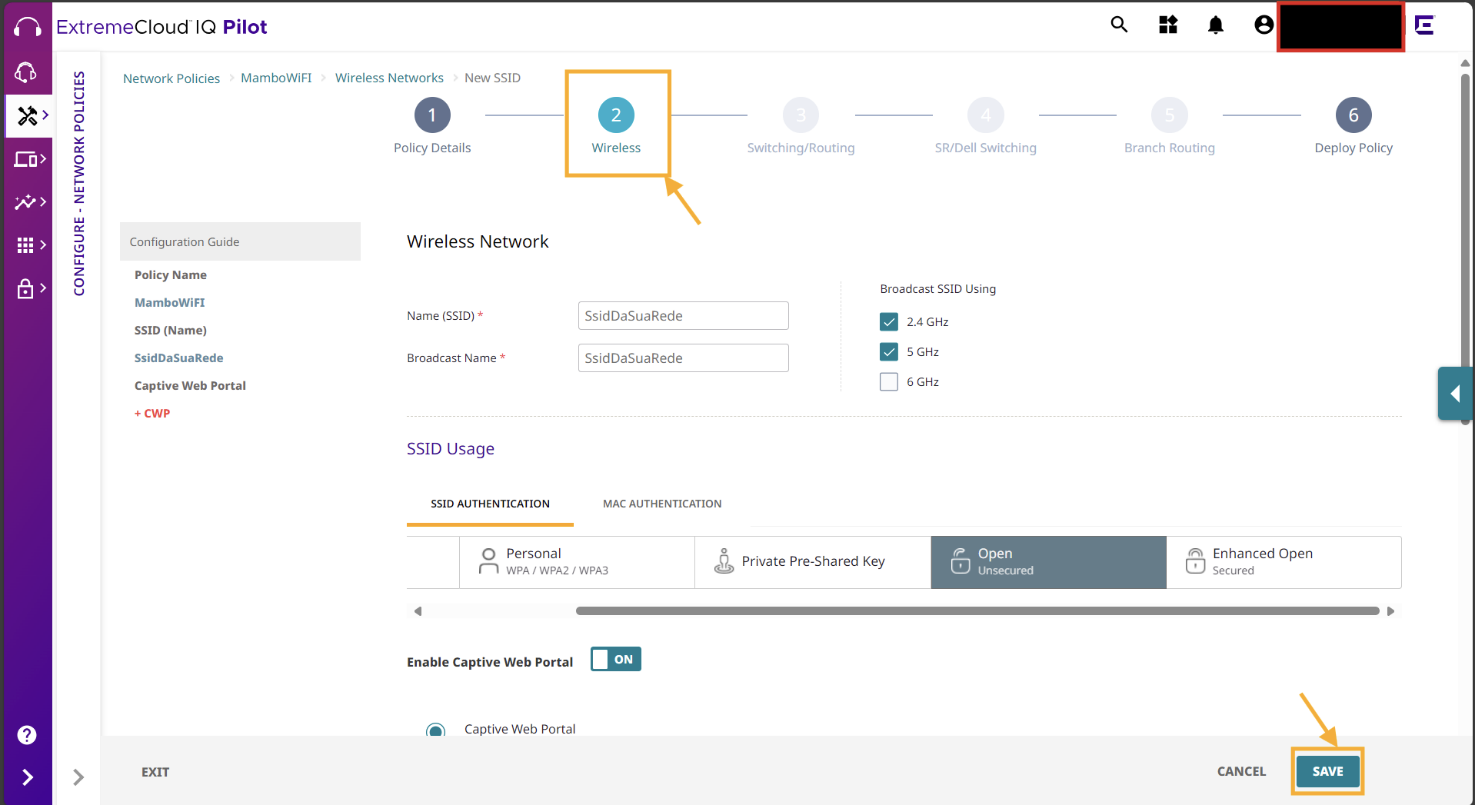This screenshot has width=1475, height=805.
Task: Click the Configuration Guide header
Action: tap(240, 242)
